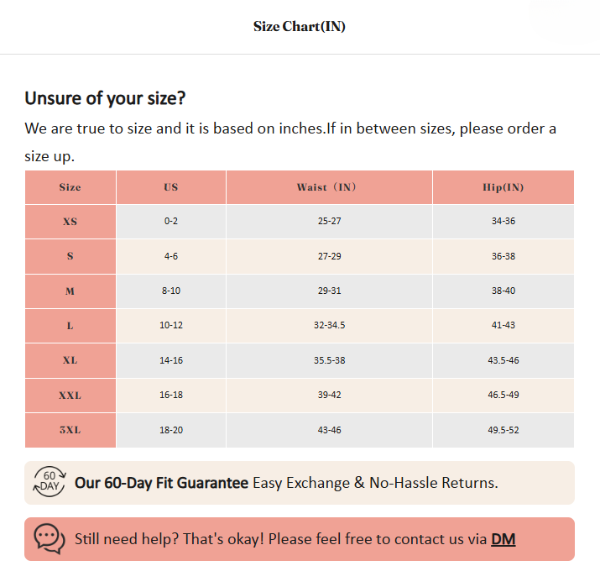Select the 3XL size row label
The image size is (600, 587).
[70, 430]
